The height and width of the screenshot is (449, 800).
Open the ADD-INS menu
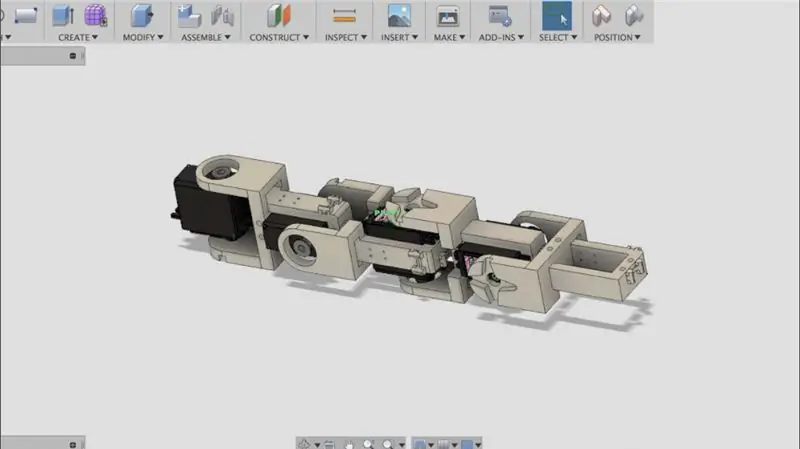coord(501,37)
